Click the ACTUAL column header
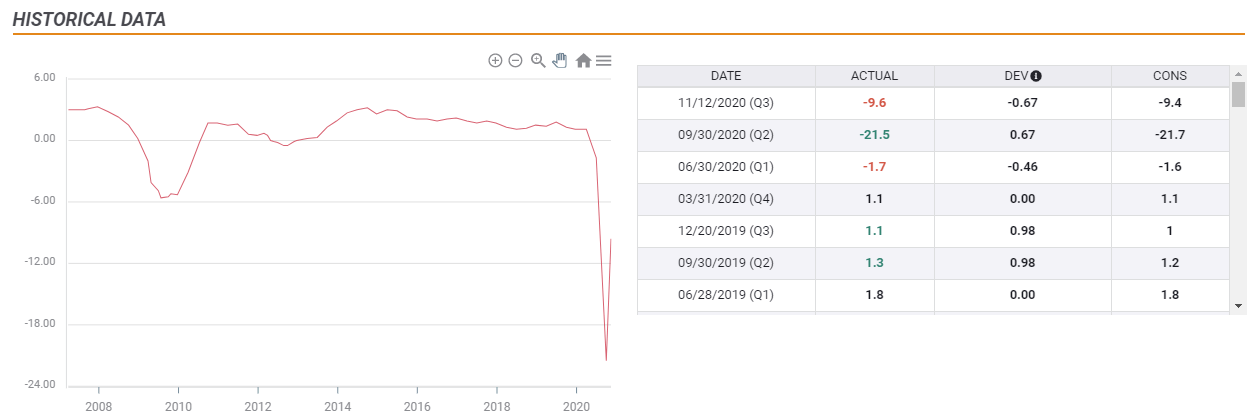1256x420 pixels. click(x=875, y=76)
